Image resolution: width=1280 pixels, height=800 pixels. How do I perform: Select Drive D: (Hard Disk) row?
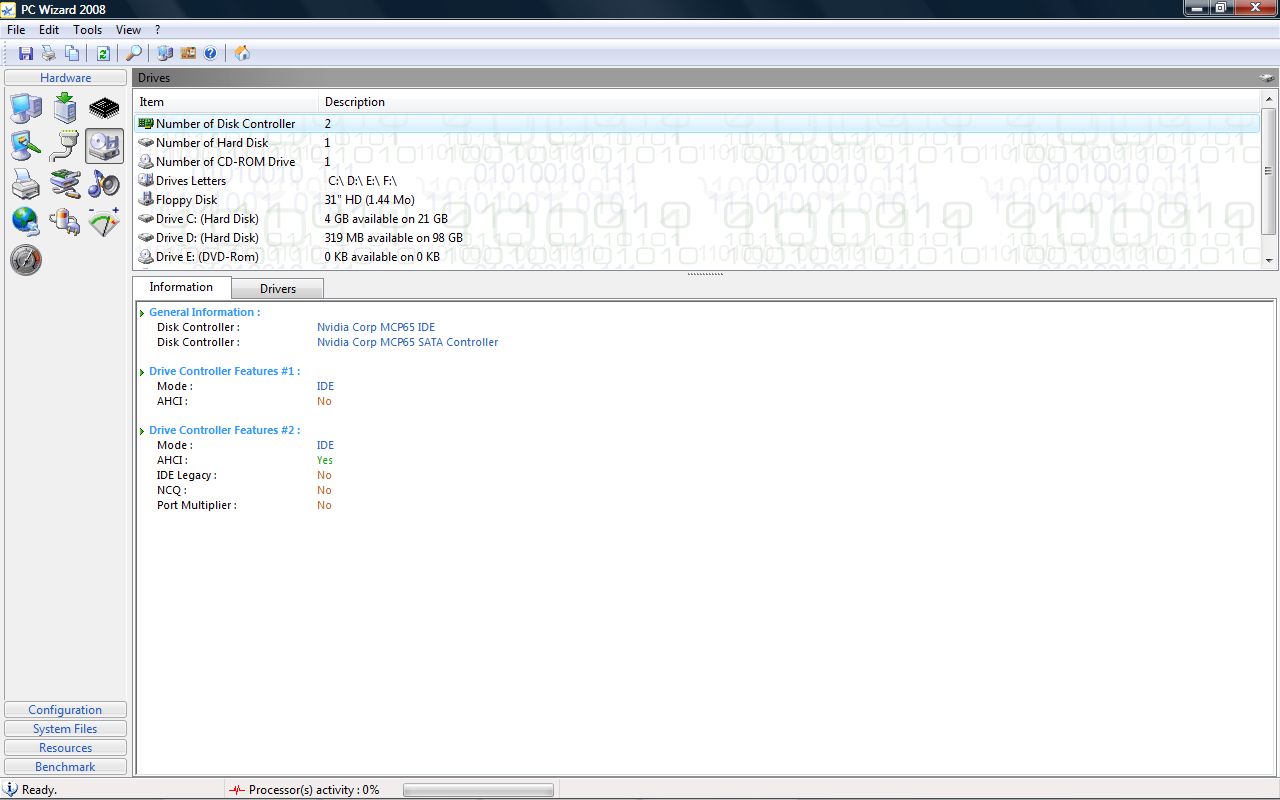pyautogui.click(x=697, y=238)
